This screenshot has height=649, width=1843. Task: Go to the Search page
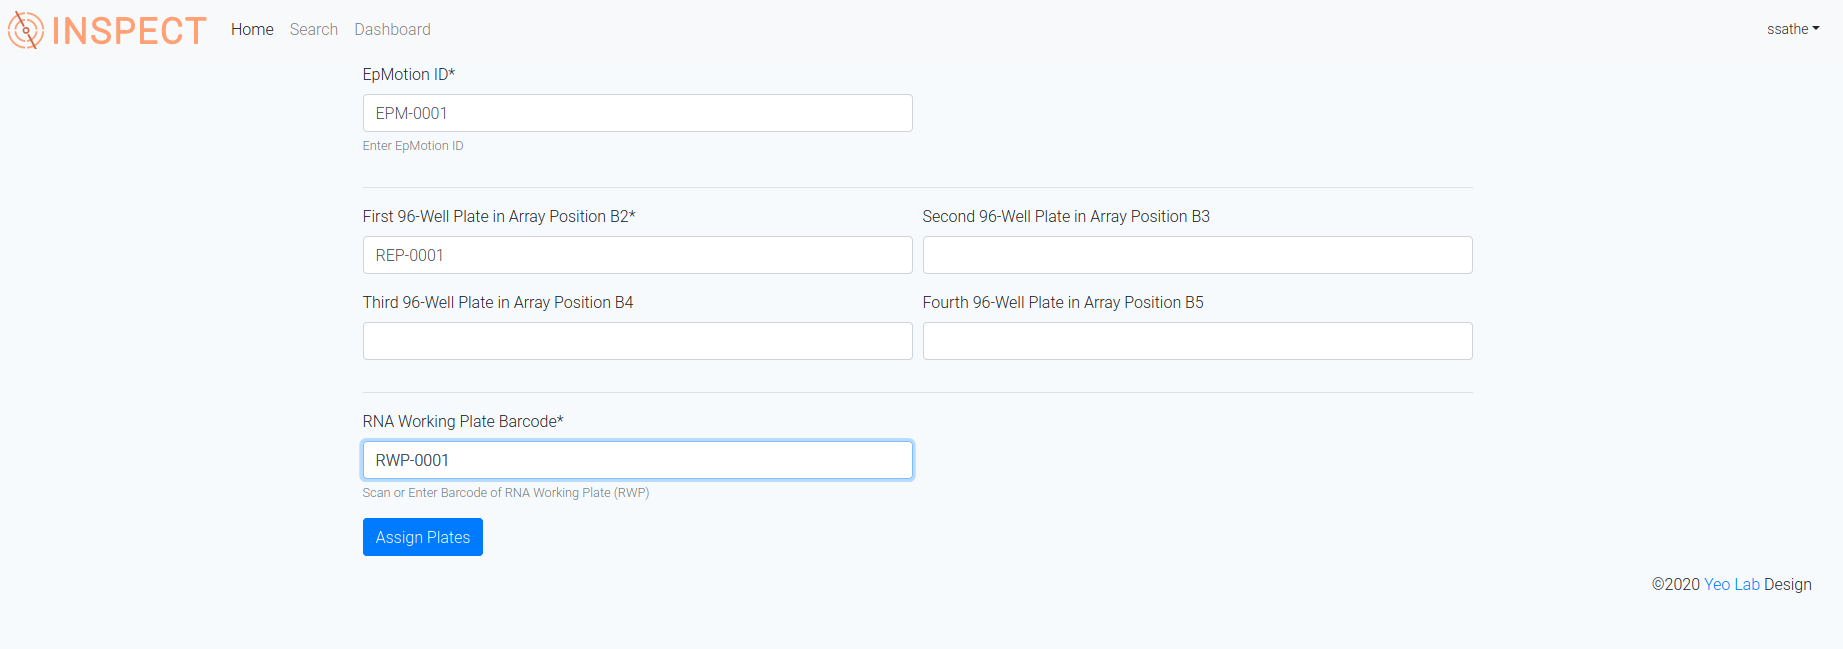click(314, 30)
